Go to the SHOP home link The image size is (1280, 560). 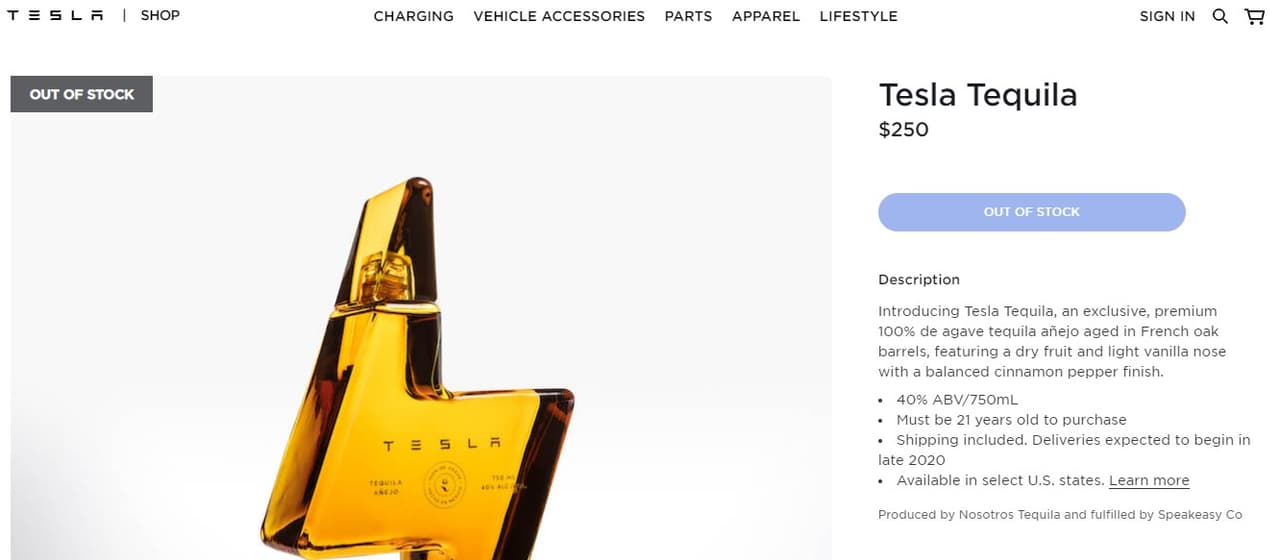click(x=160, y=15)
